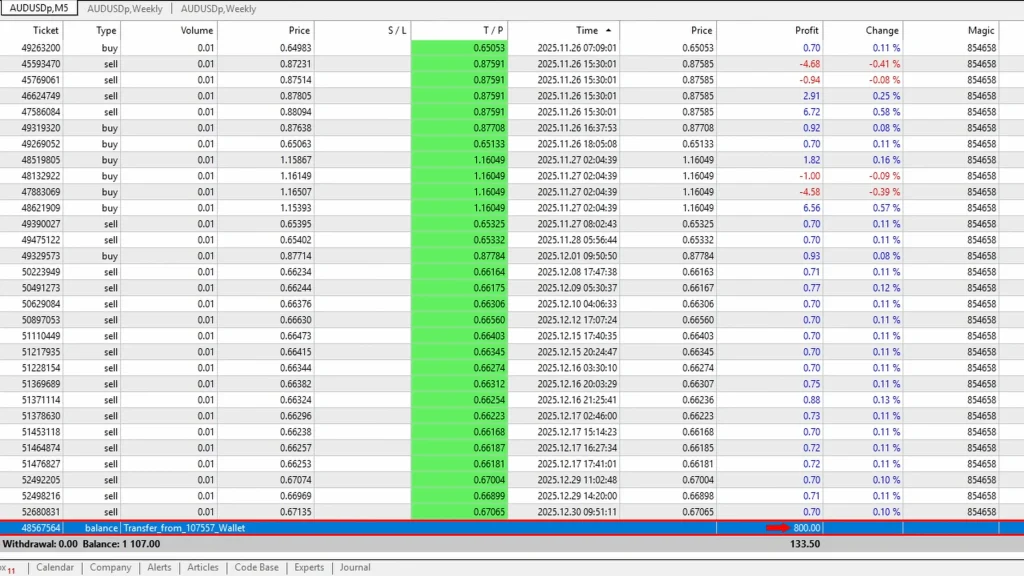Click the red arrow icon beside 800.00

point(779,528)
